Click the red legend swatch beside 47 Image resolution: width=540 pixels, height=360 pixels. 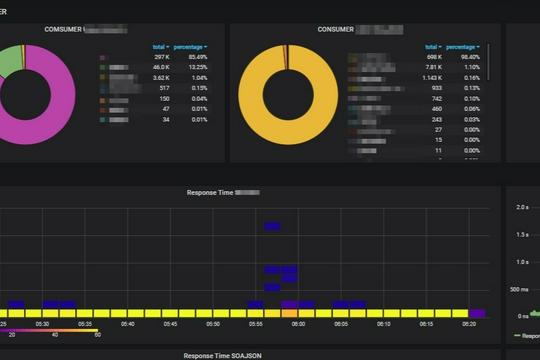[102, 110]
